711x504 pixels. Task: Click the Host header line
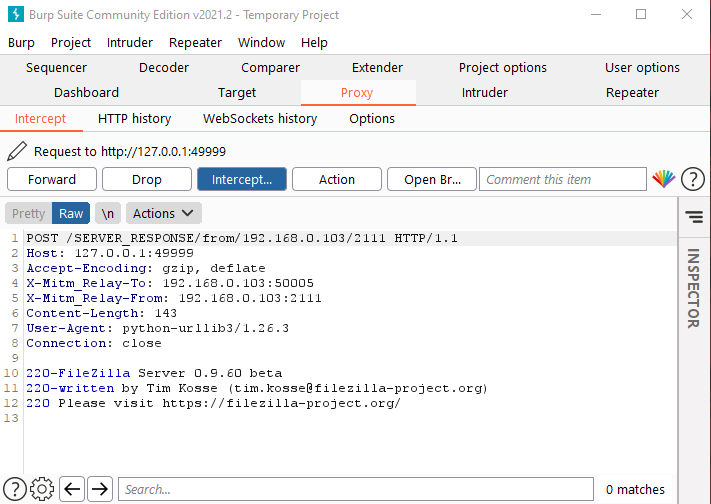[110, 253]
